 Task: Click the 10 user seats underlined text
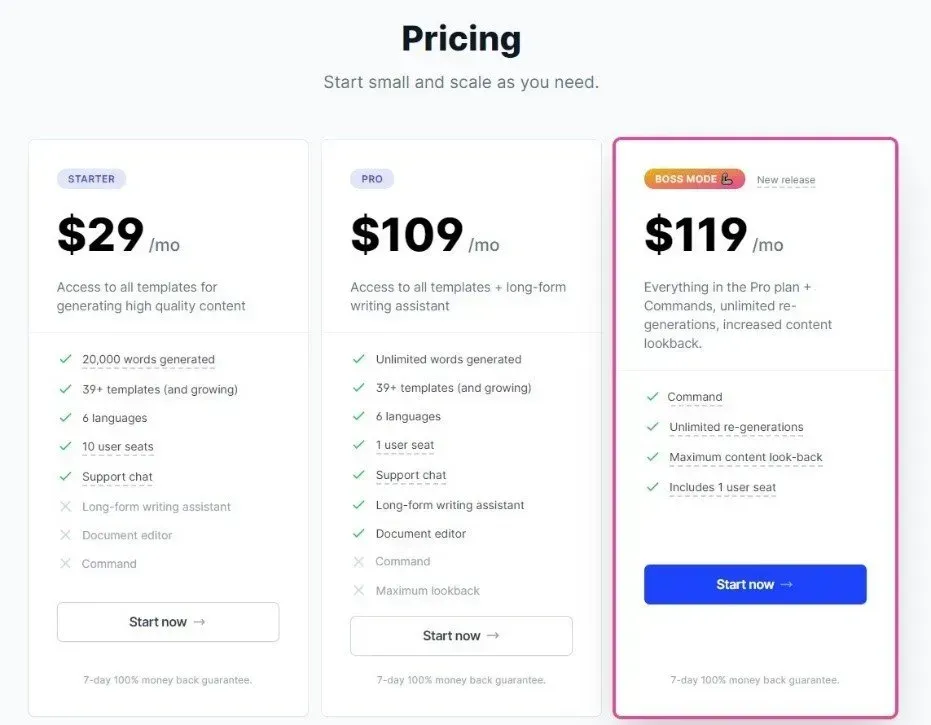pos(118,447)
